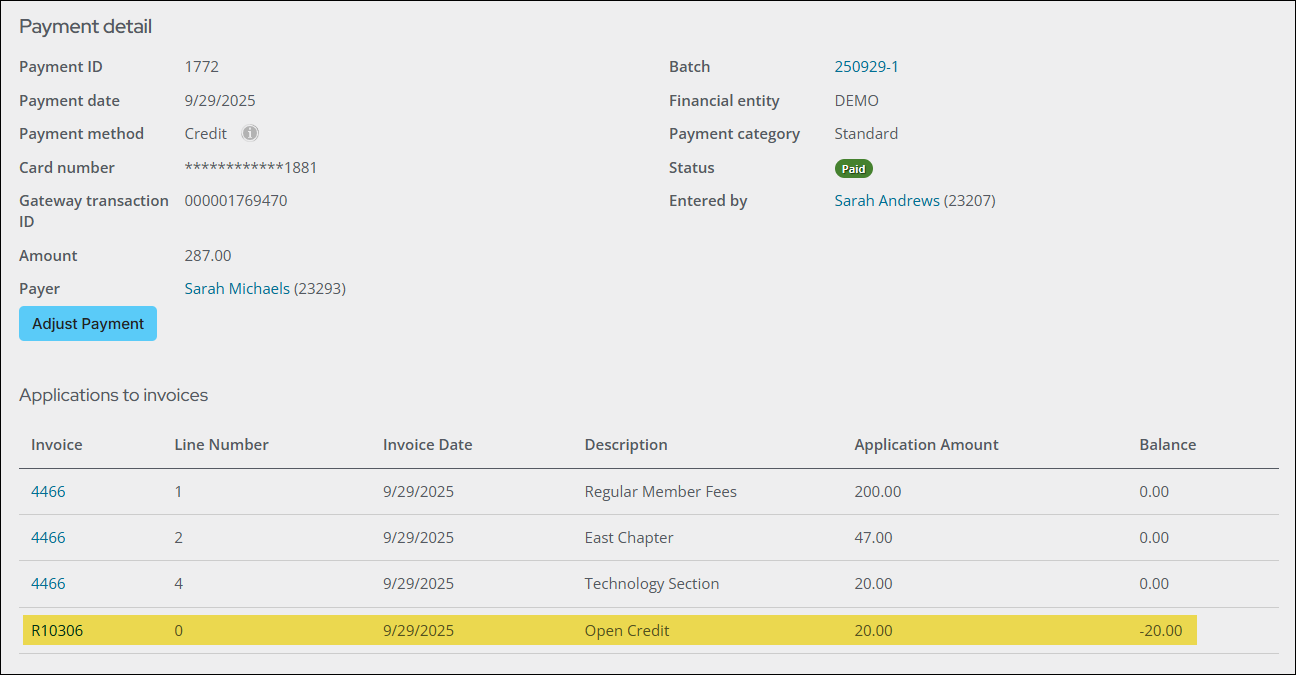1296x675 pixels.
Task: Click the Description column header
Action: click(x=626, y=445)
